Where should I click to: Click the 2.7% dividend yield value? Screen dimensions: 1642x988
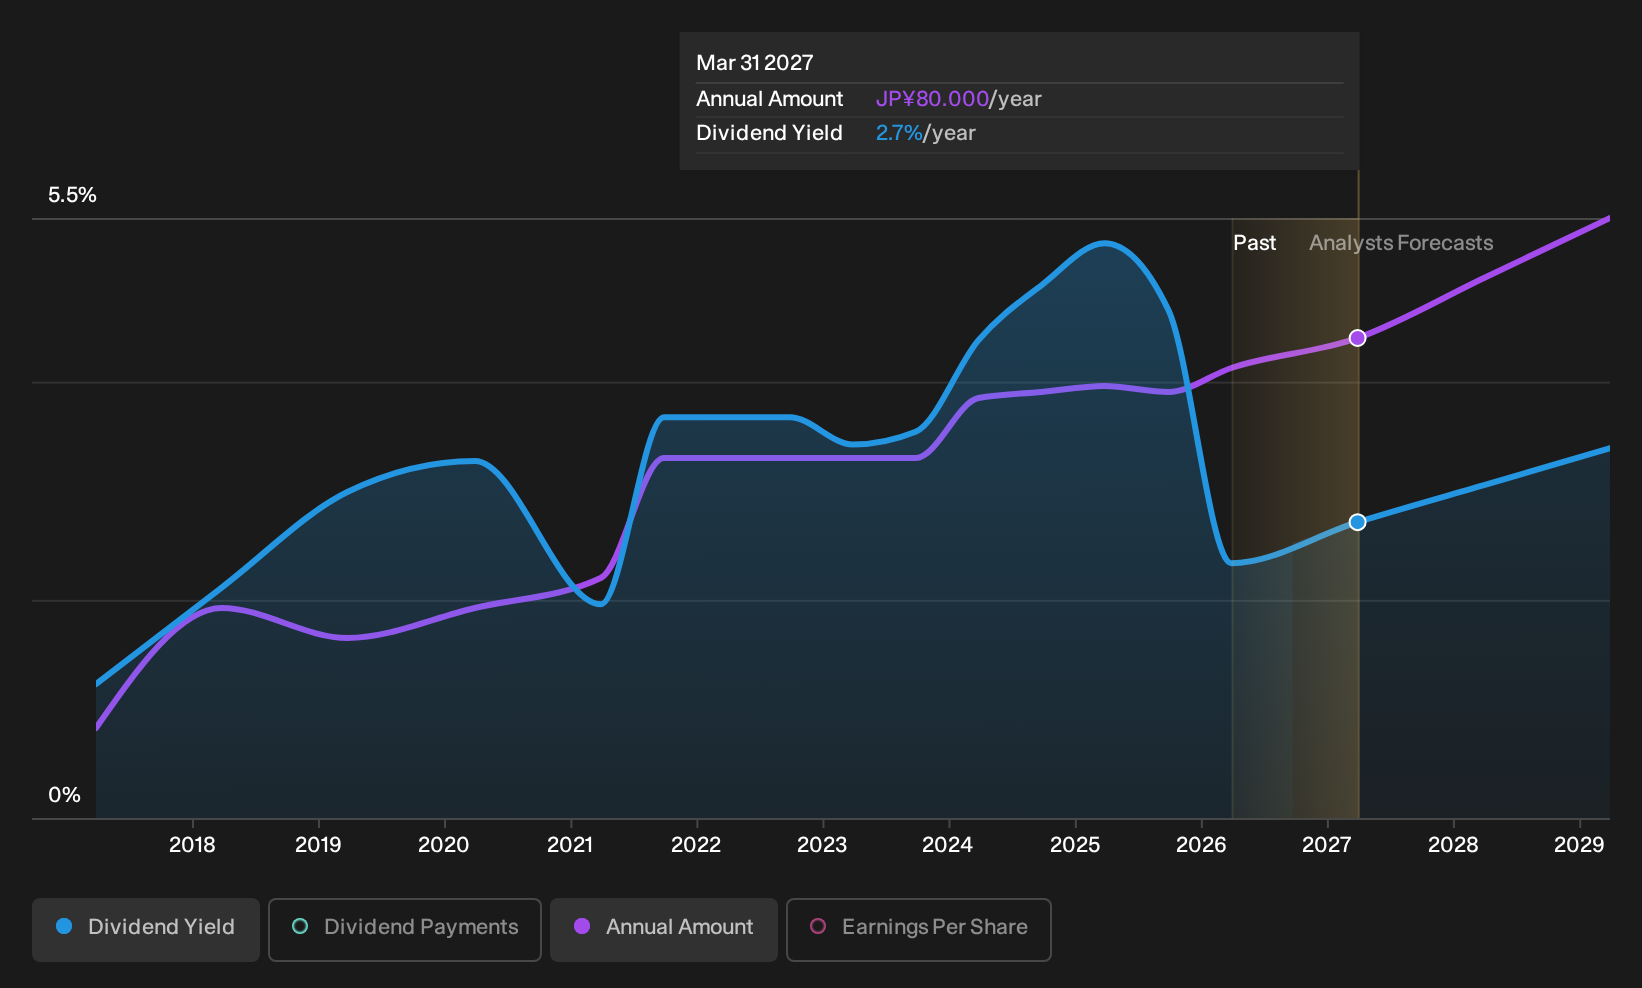click(x=899, y=133)
